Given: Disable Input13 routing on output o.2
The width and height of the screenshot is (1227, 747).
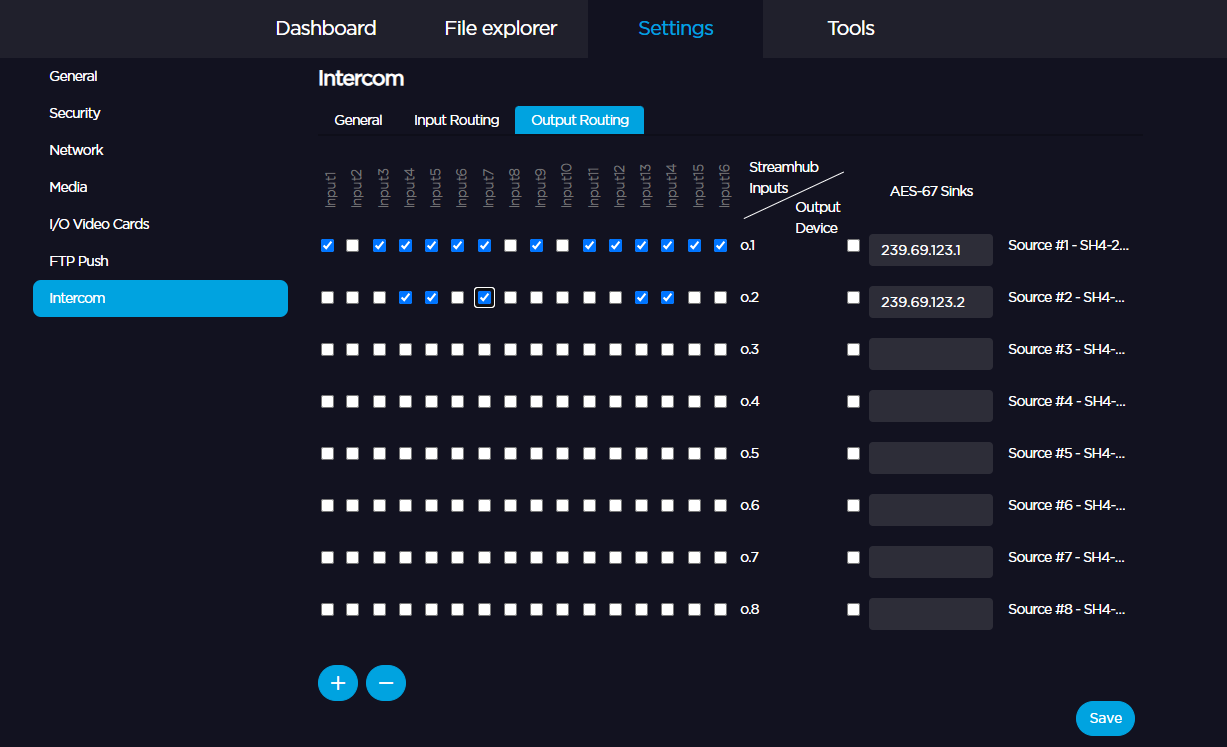Looking at the screenshot, I should coord(641,297).
